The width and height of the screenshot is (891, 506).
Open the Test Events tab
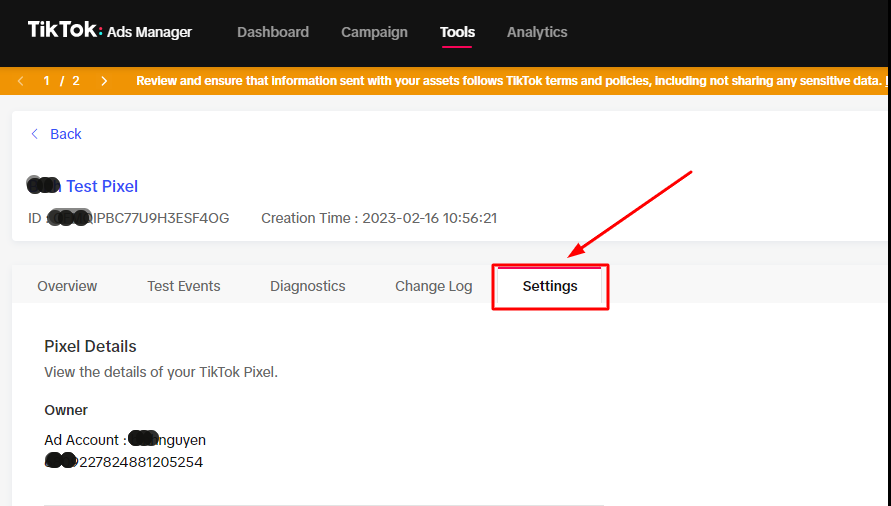tap(184, 286)
